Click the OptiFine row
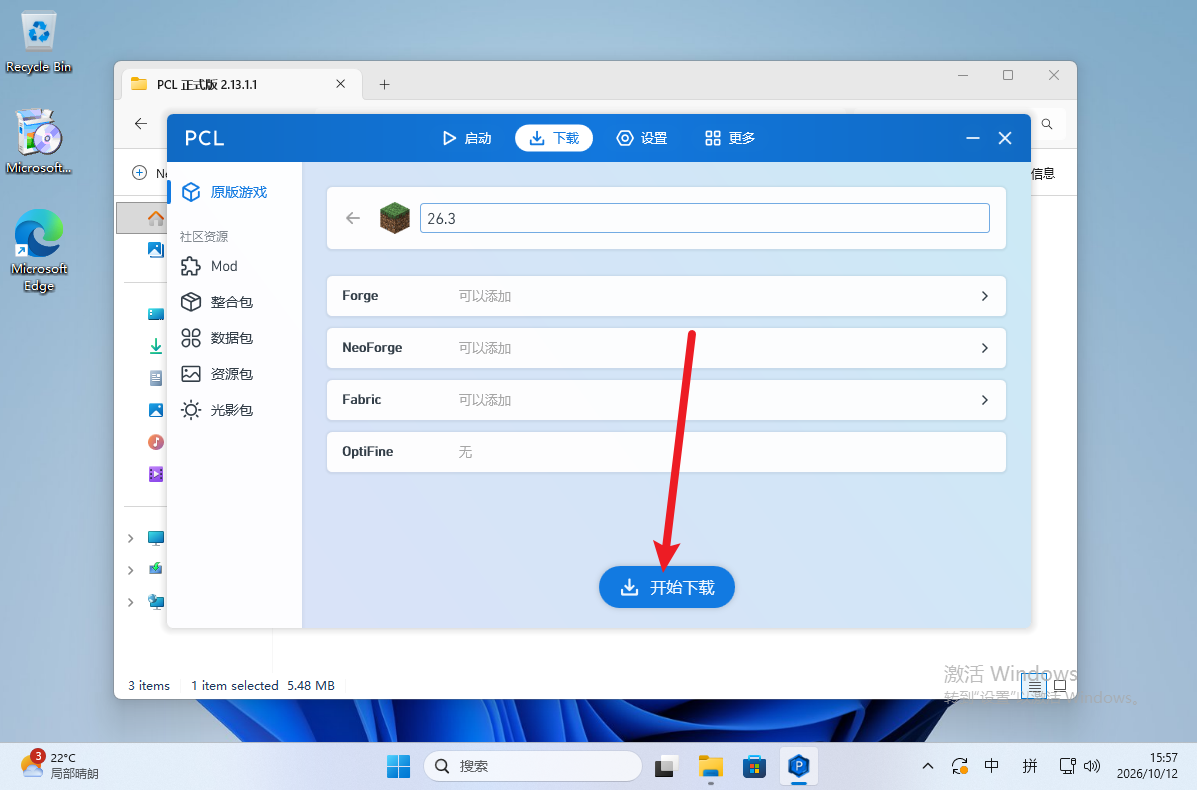The image size is (1197, 790). (x=666, y=452)
